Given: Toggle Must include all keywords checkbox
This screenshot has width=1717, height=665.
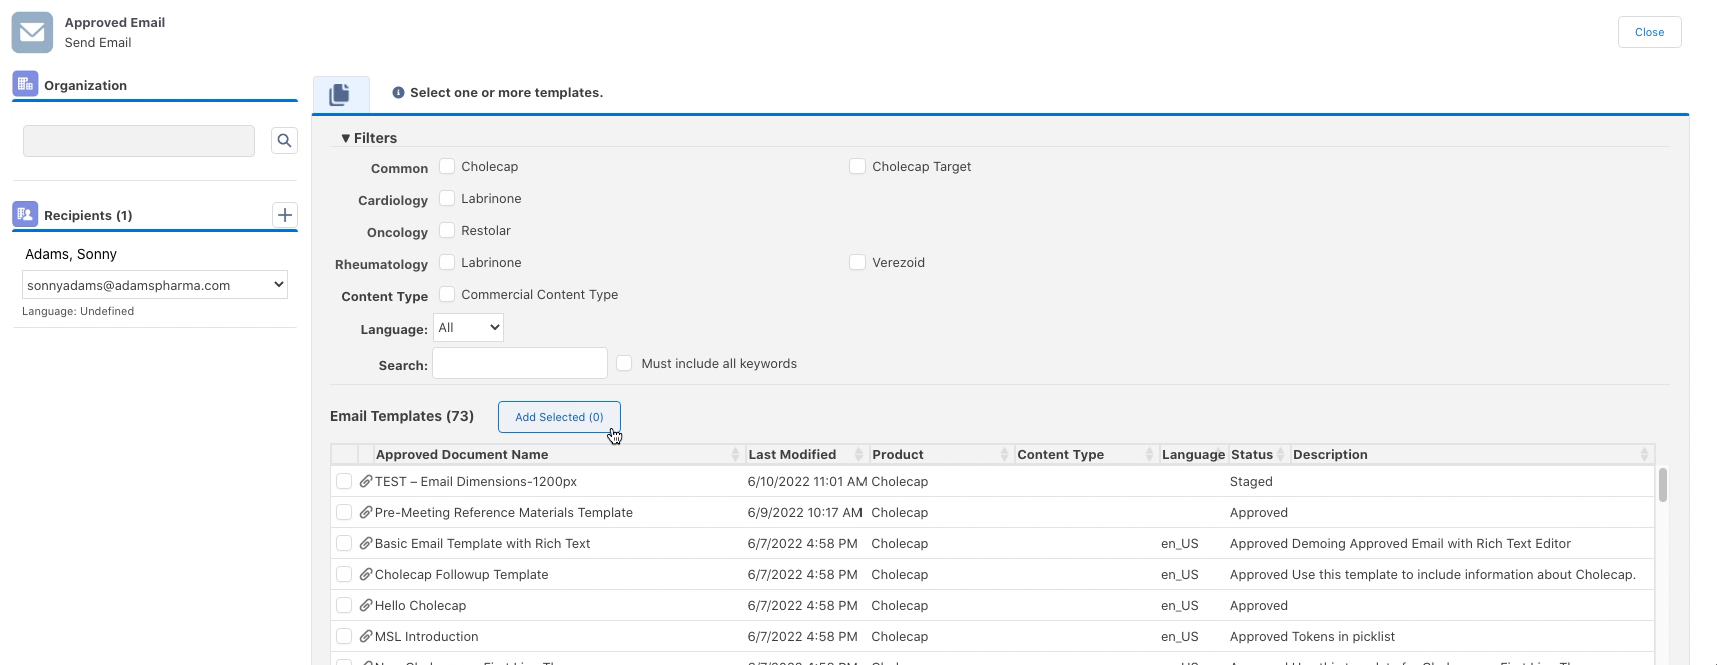Looking at the screenshot, I should (624, 363).
